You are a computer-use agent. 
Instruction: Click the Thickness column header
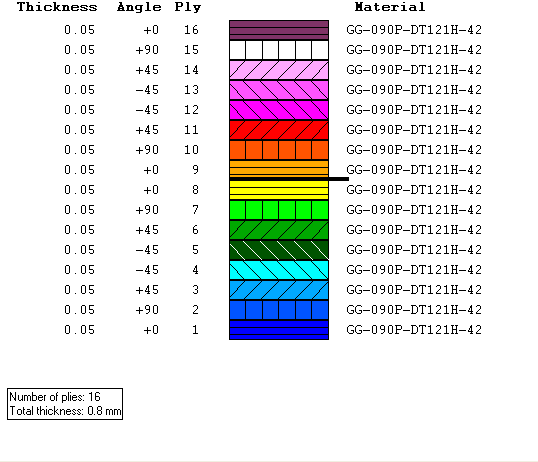[x=57, y=7]
